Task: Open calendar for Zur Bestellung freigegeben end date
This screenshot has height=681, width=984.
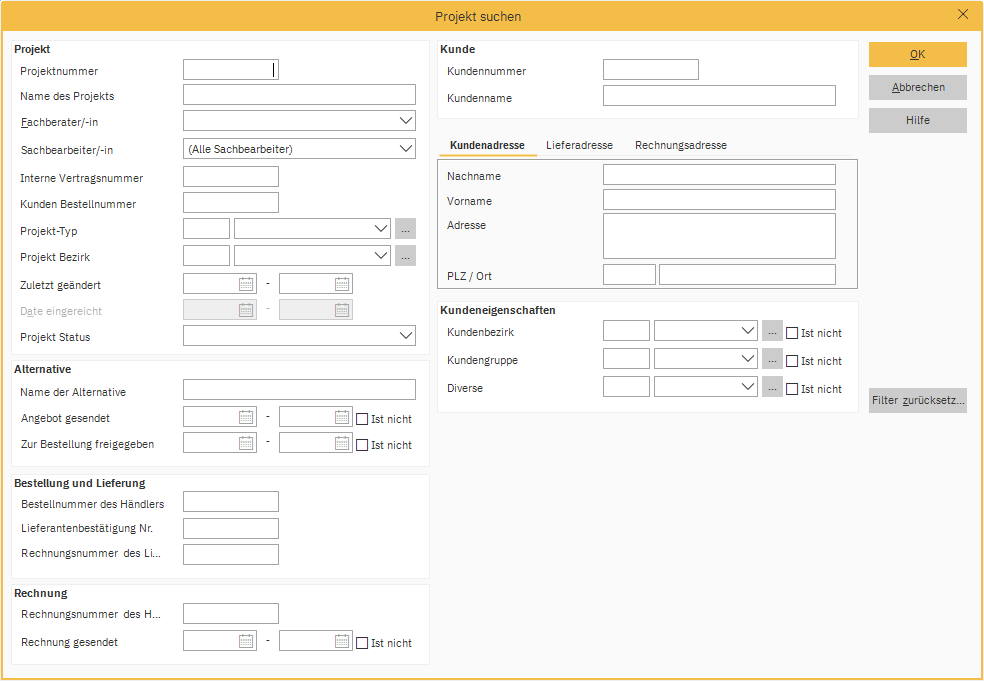Action: pyautogui.click(x=342, y=444)
